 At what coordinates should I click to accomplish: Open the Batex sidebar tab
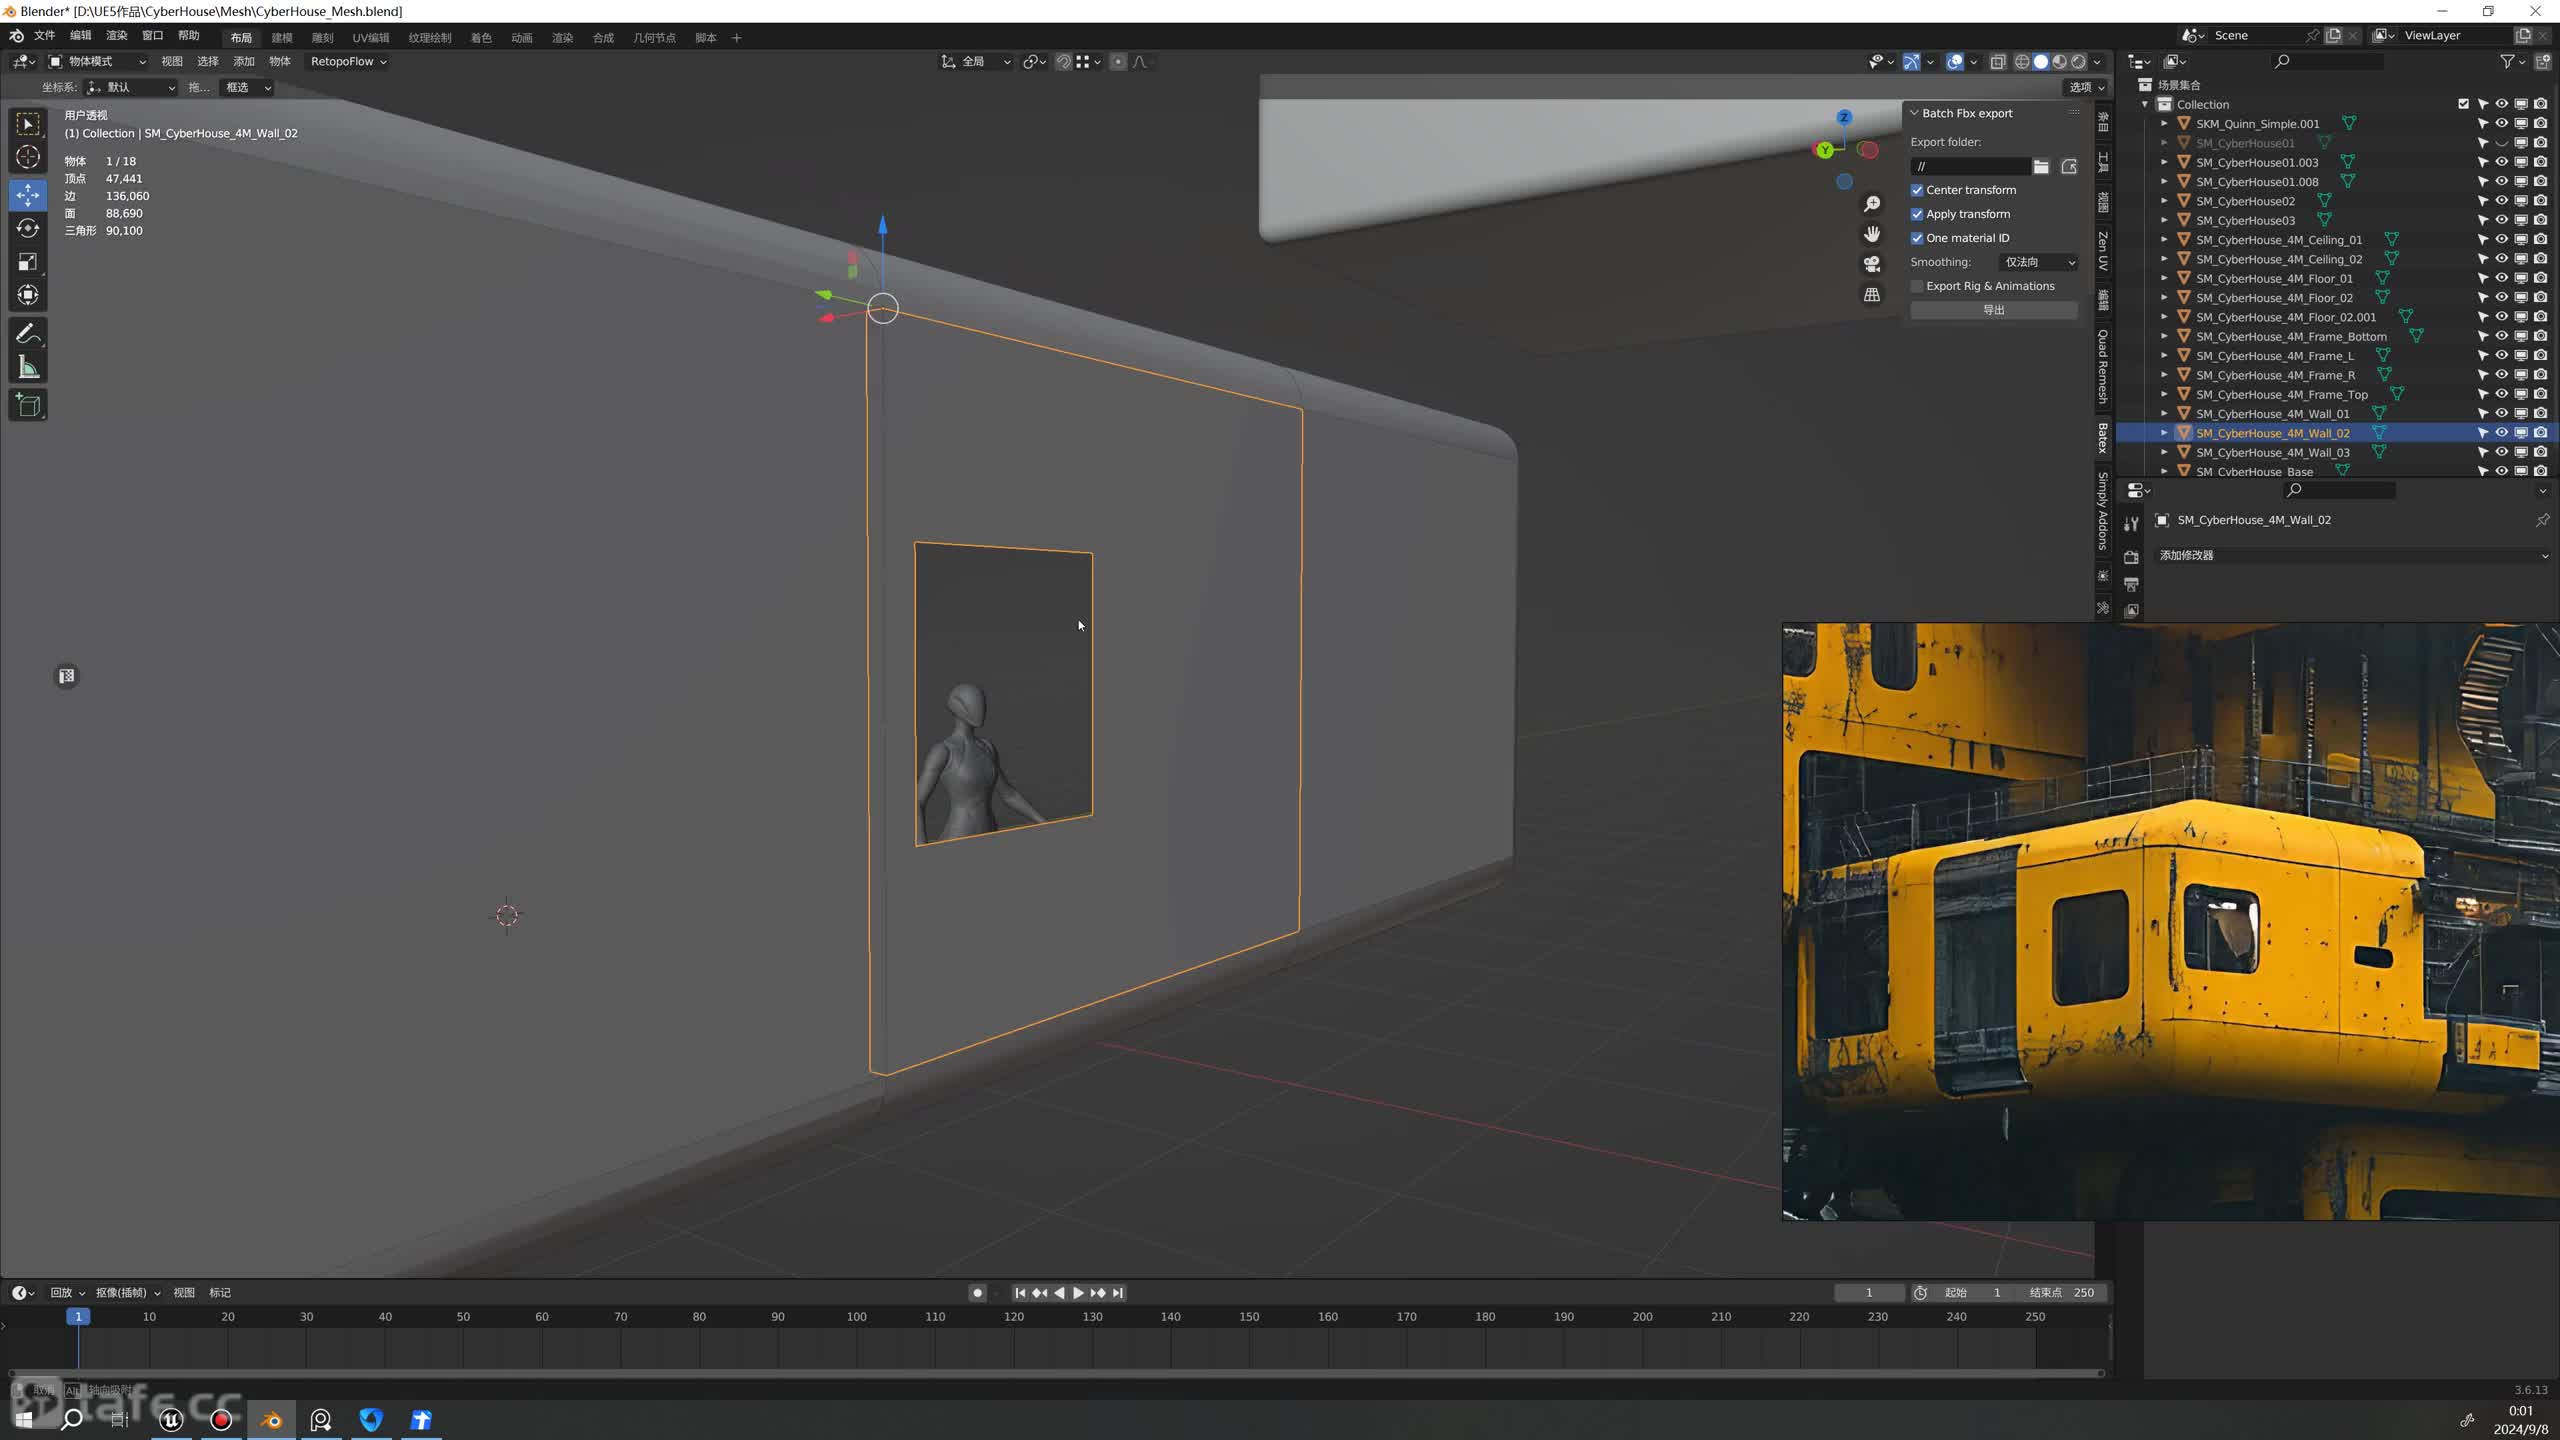tap(2102, 438)
